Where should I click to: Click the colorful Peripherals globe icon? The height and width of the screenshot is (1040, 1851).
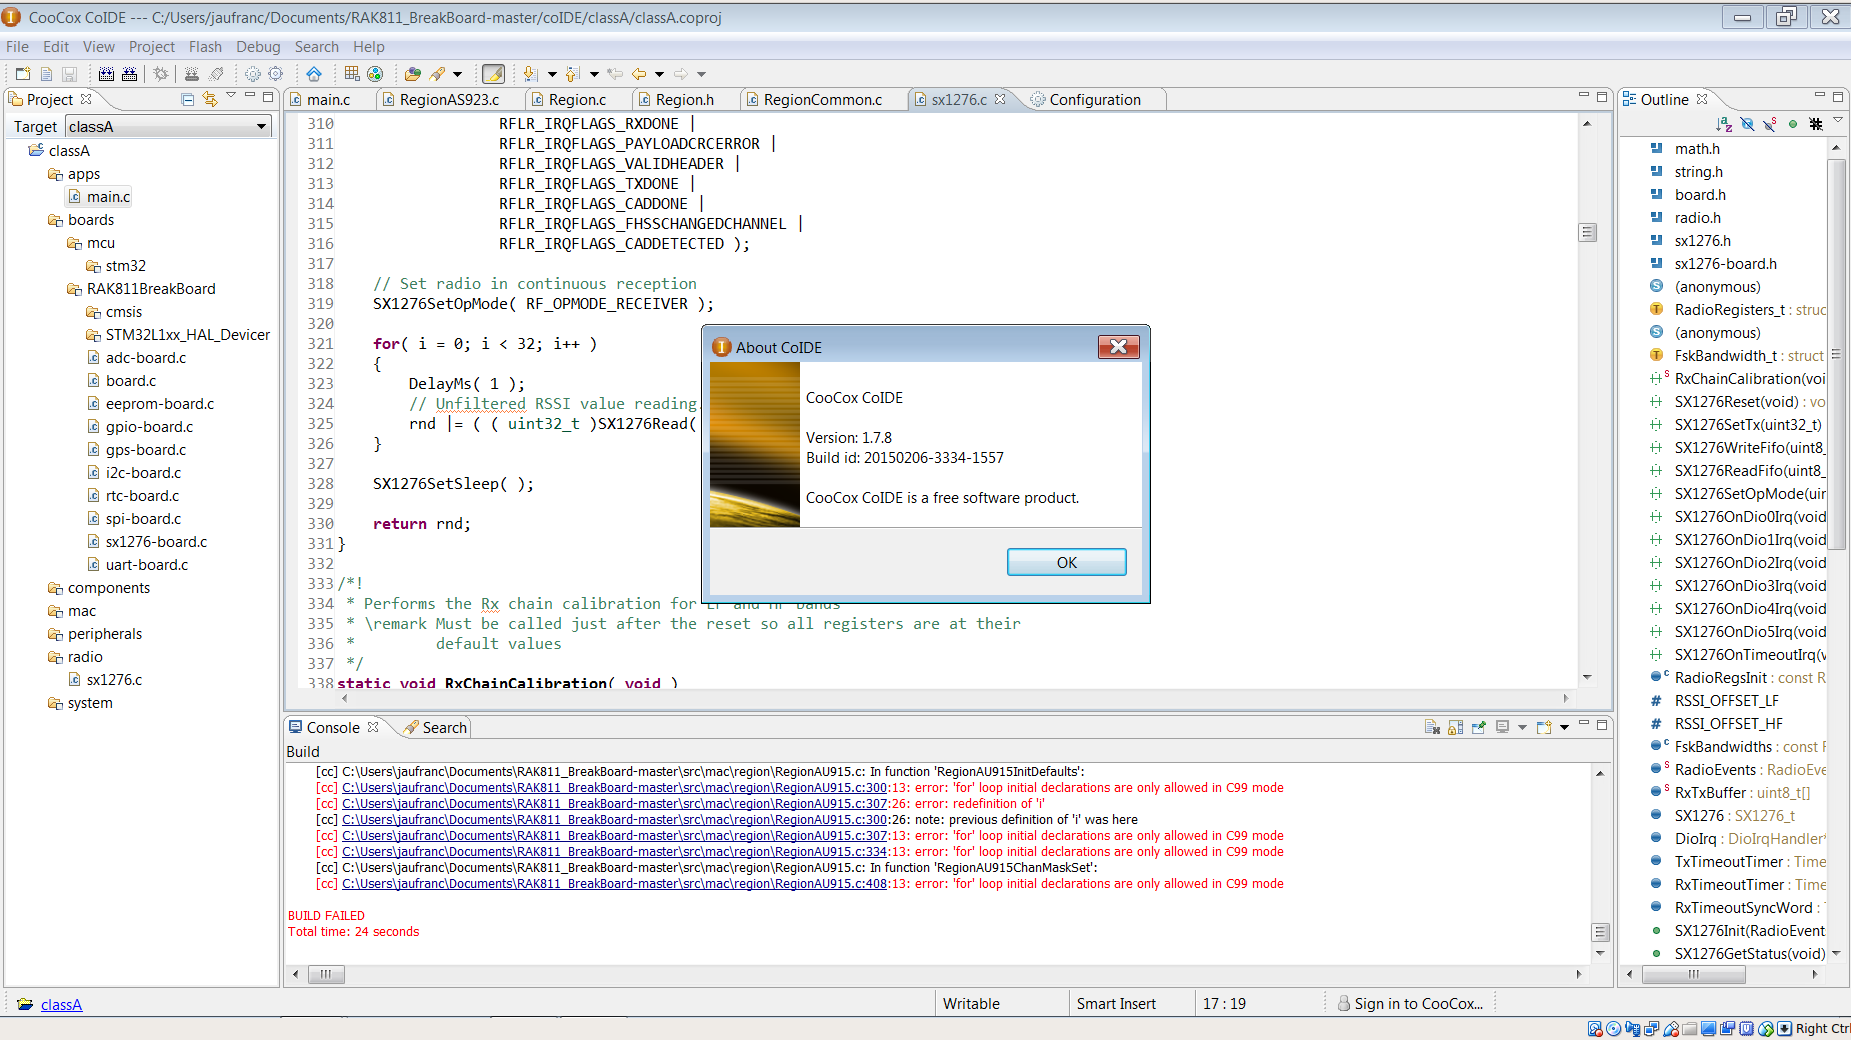[x=375, y=74]
